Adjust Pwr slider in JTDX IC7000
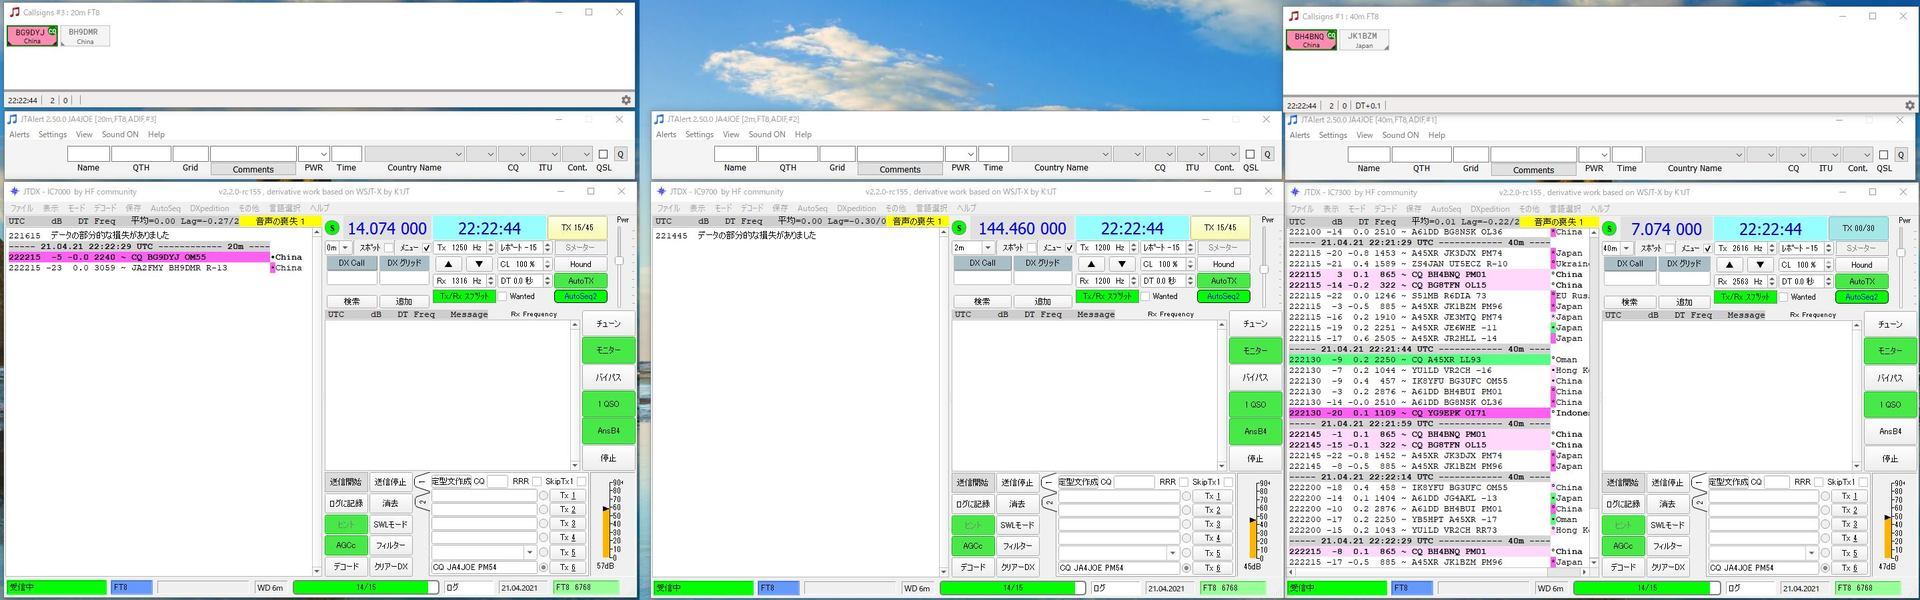The image size is (1920, 600). coord(619,262)
